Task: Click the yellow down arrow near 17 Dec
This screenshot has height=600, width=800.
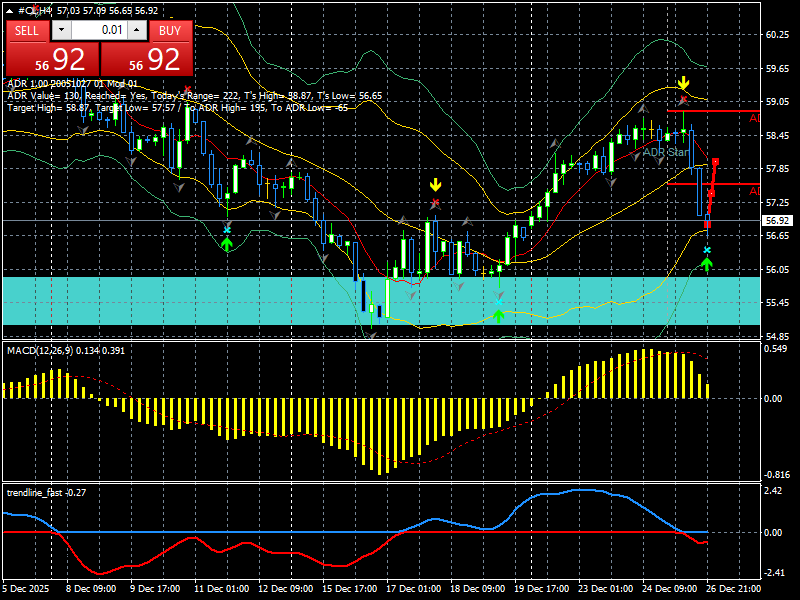Action: coord(435,184)
